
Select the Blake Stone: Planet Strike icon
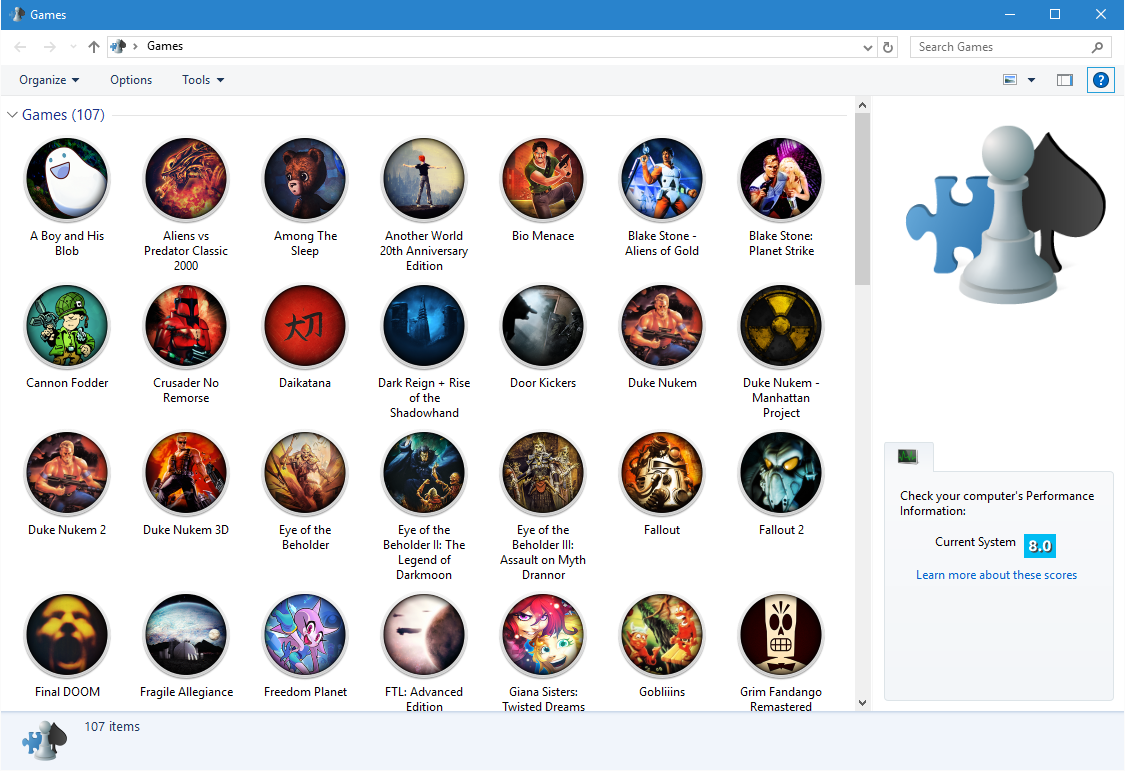781,179
